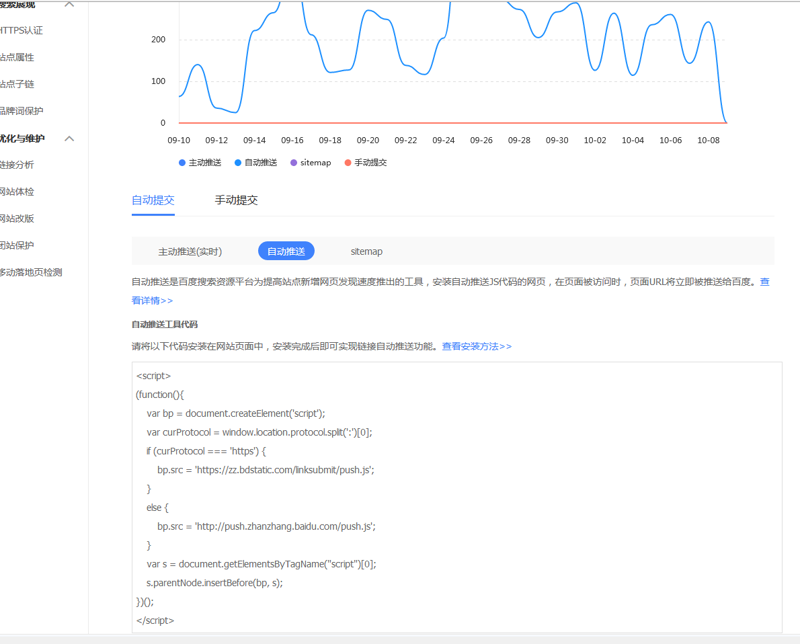Switch to 自动提交 tab

(153, 200)
